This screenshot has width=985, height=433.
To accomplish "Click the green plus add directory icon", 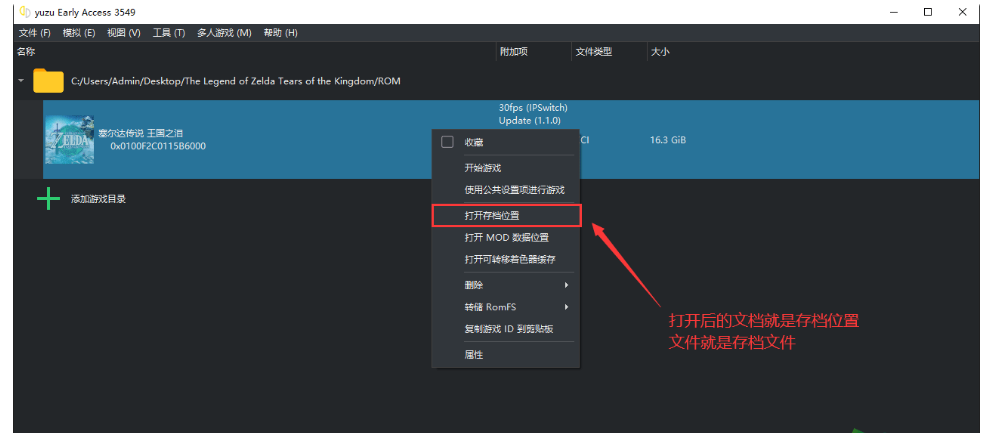I will (48, 199).
